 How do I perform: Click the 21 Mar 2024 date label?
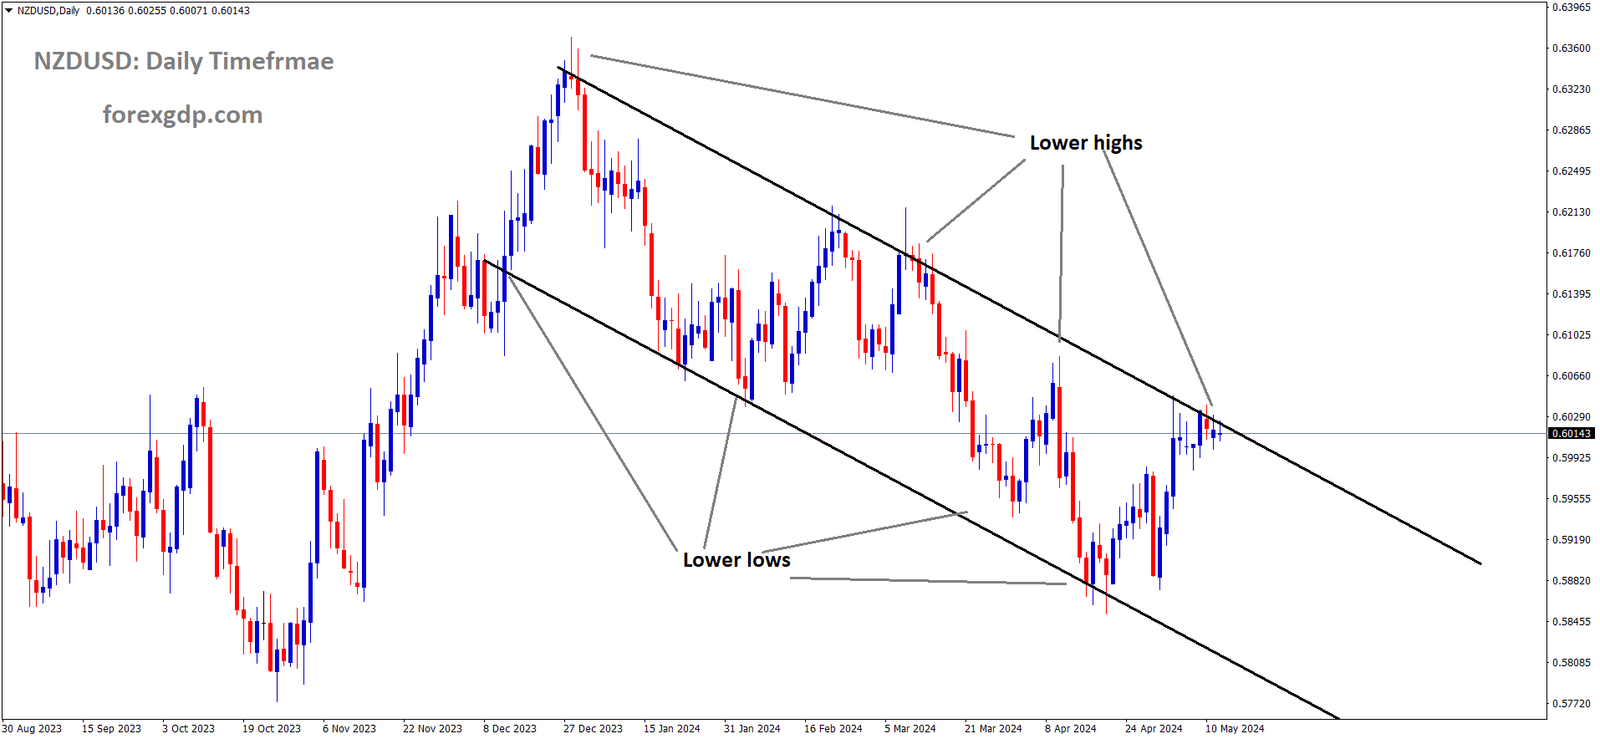click(994, 729)
